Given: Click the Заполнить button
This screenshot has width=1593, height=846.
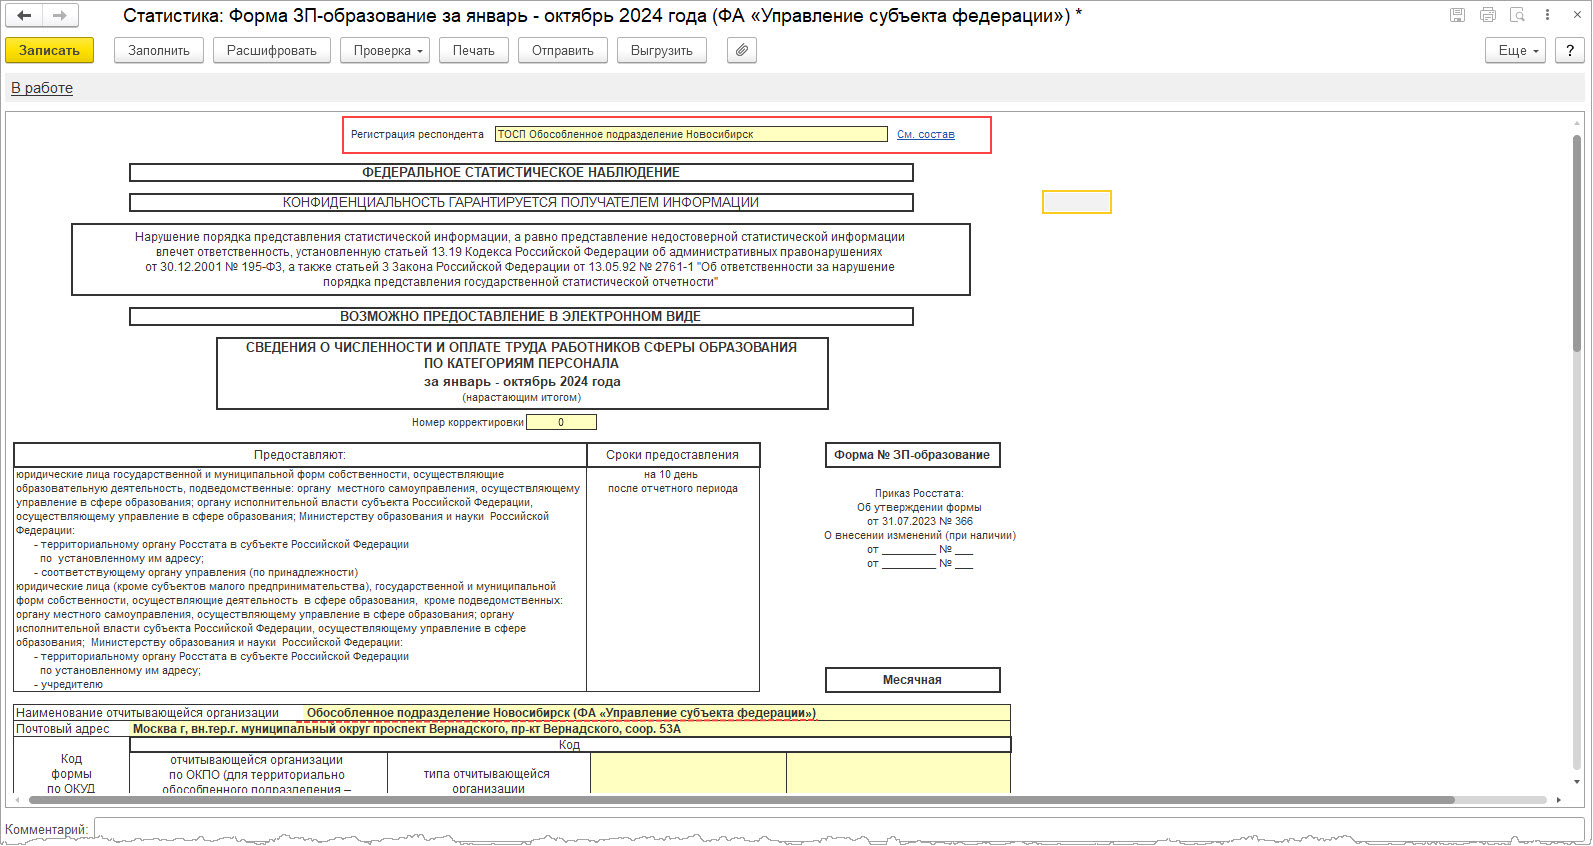Looking at the screenshot, I should tap(159, 50).
